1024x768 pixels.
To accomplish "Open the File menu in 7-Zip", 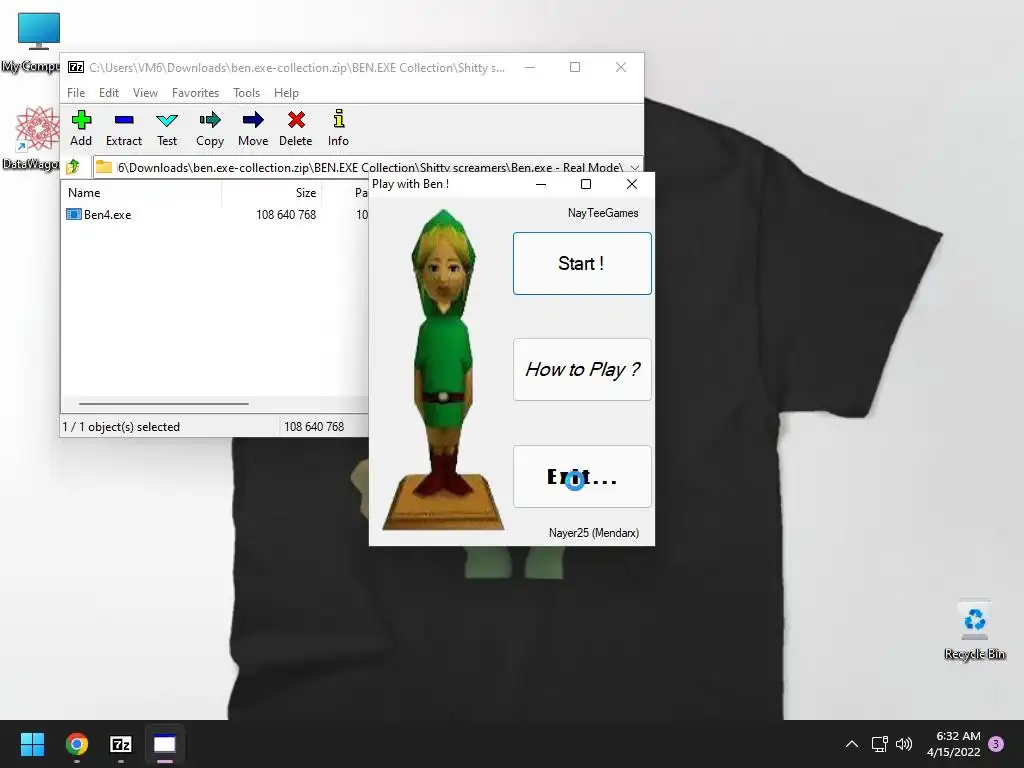I will [x=76, y=93].
